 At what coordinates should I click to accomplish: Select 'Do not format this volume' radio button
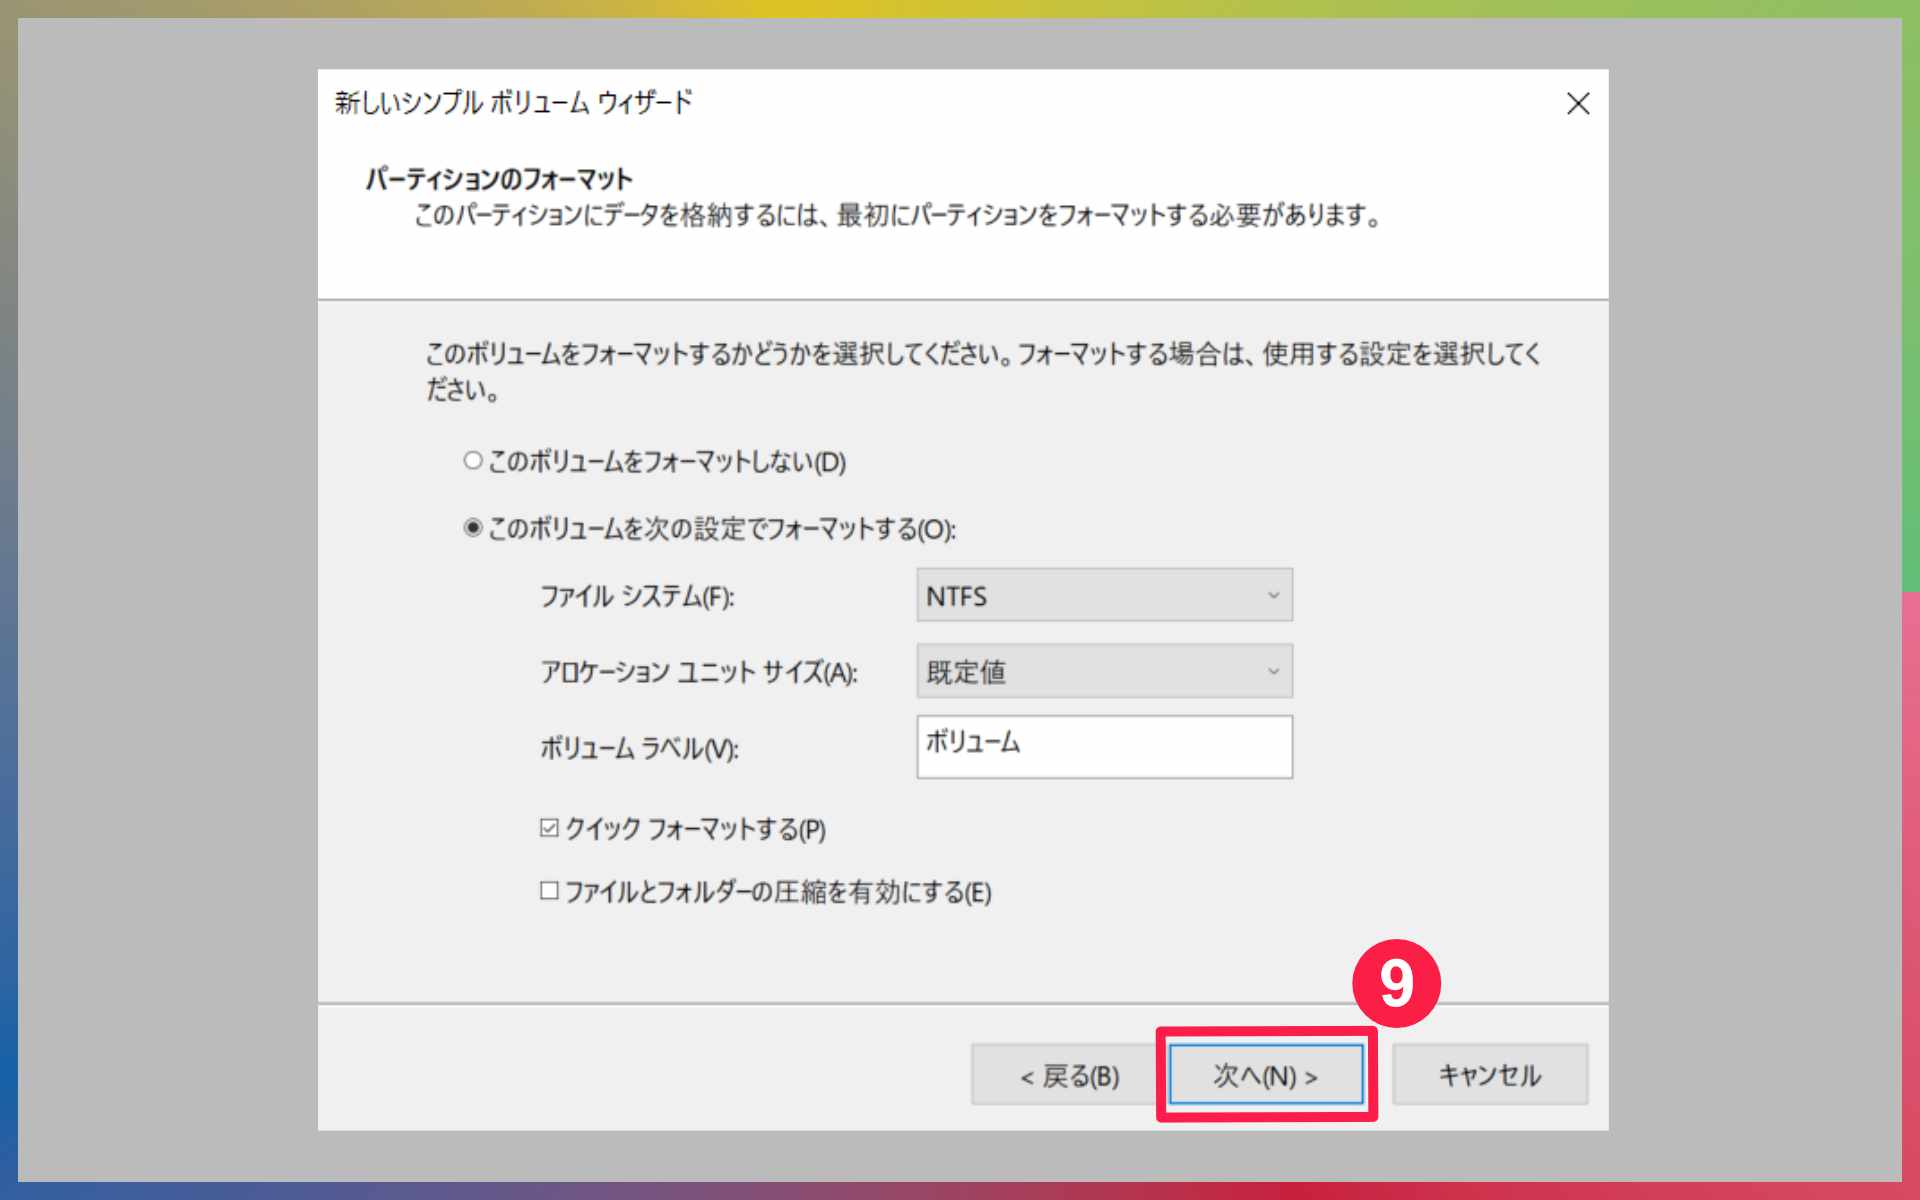coord(473,461)
